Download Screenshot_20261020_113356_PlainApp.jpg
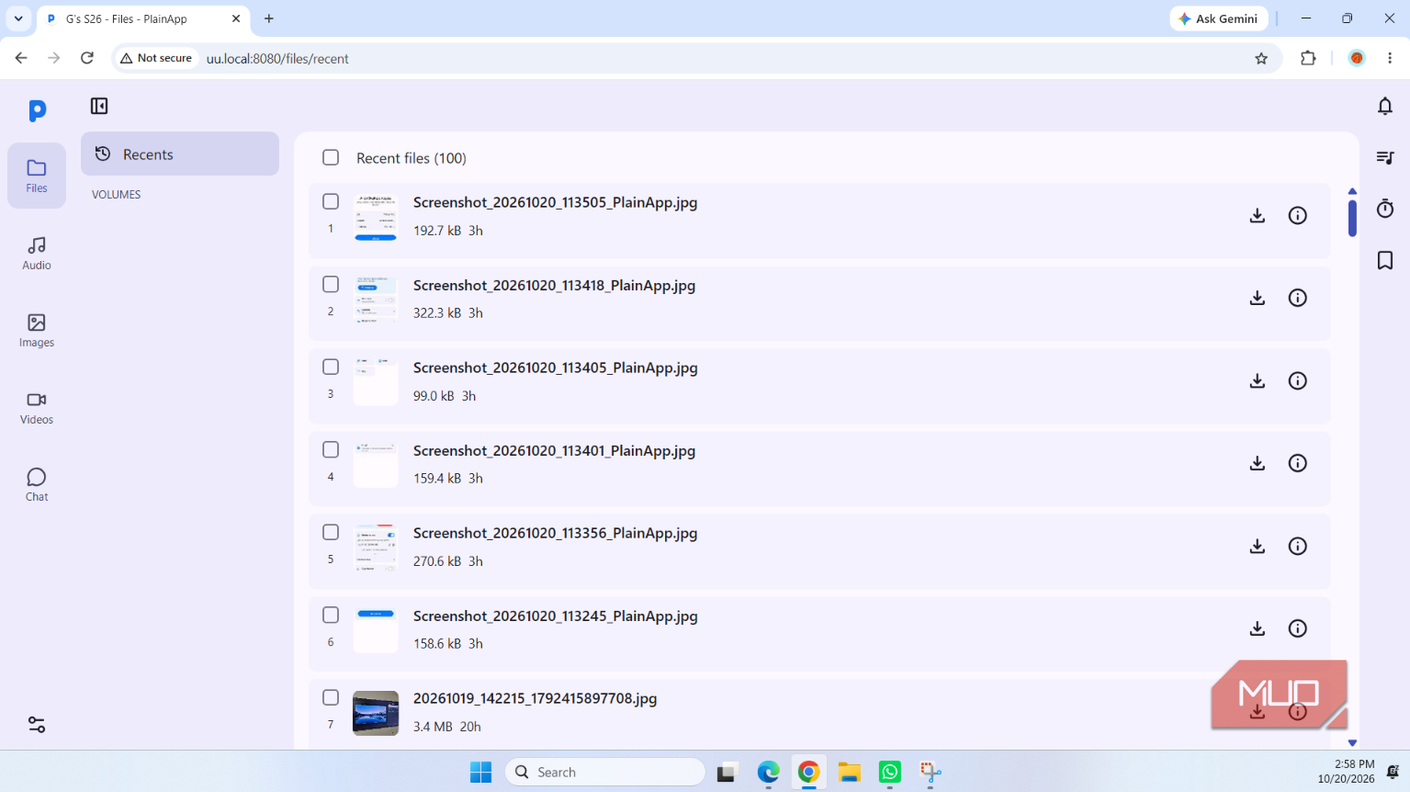This screenshot has width=1410, height=792. pyautogui.click(x=1257, y=546)
